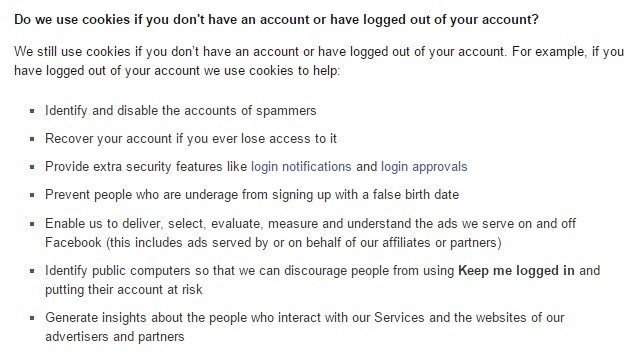This screenshot has height=361, width=642.
Task: Open the login notifications link
Action: coord(301,167)
